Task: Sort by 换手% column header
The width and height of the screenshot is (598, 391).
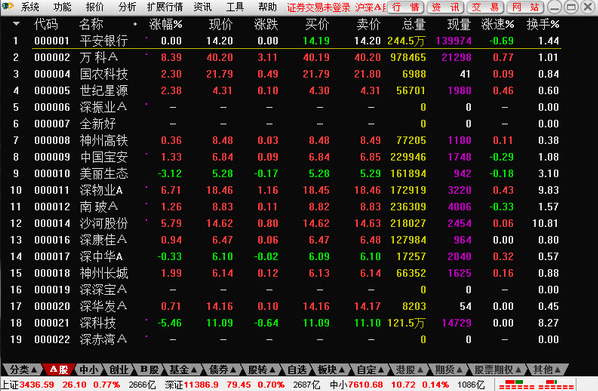Action: tap(543, 25)
